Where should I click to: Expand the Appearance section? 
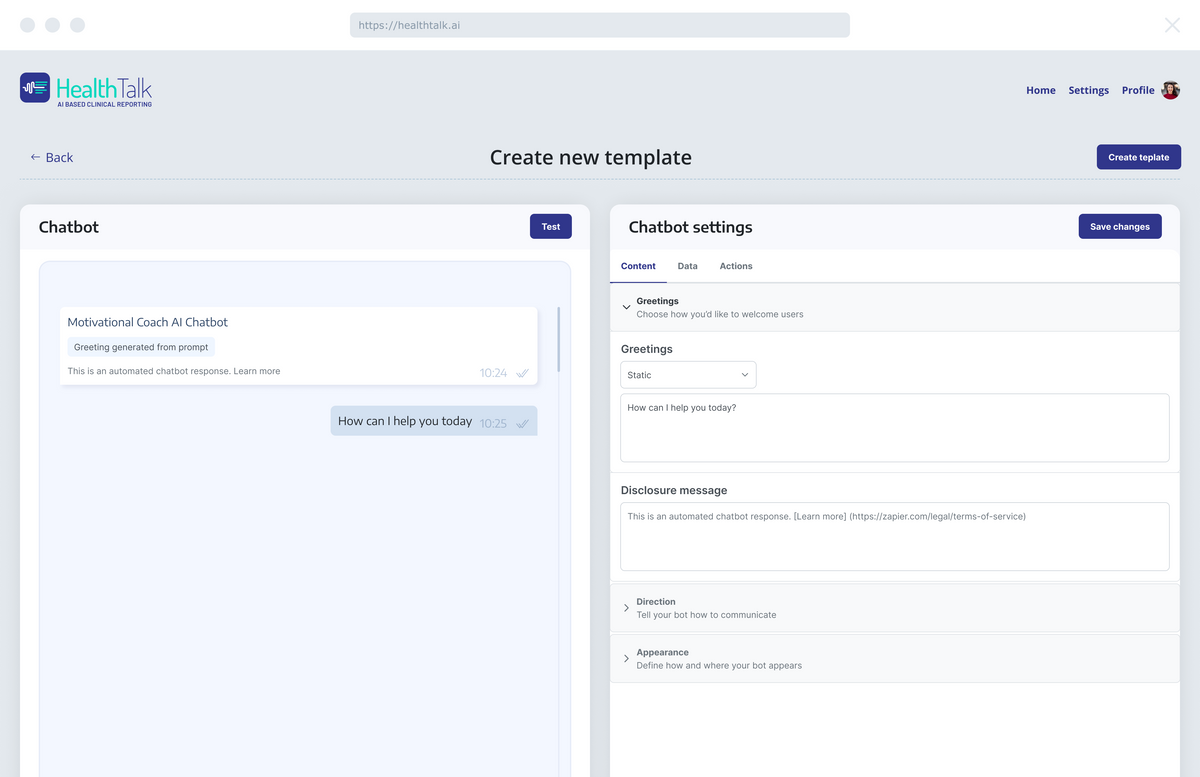point(627,658)
